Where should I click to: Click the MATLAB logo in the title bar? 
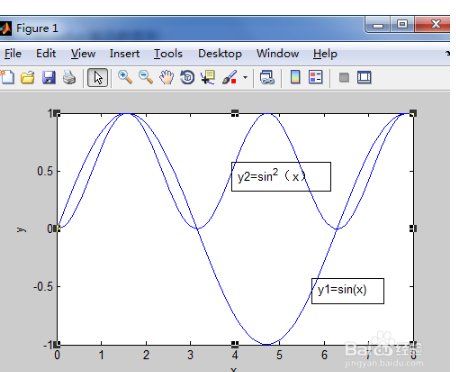click(5, 28)
